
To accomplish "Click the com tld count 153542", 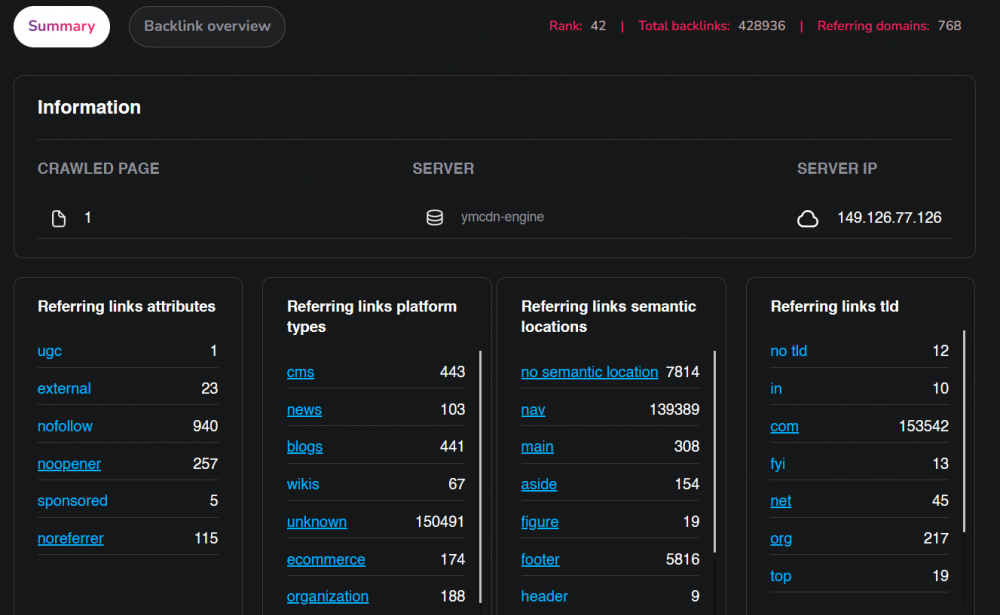I will pos(923,426).
